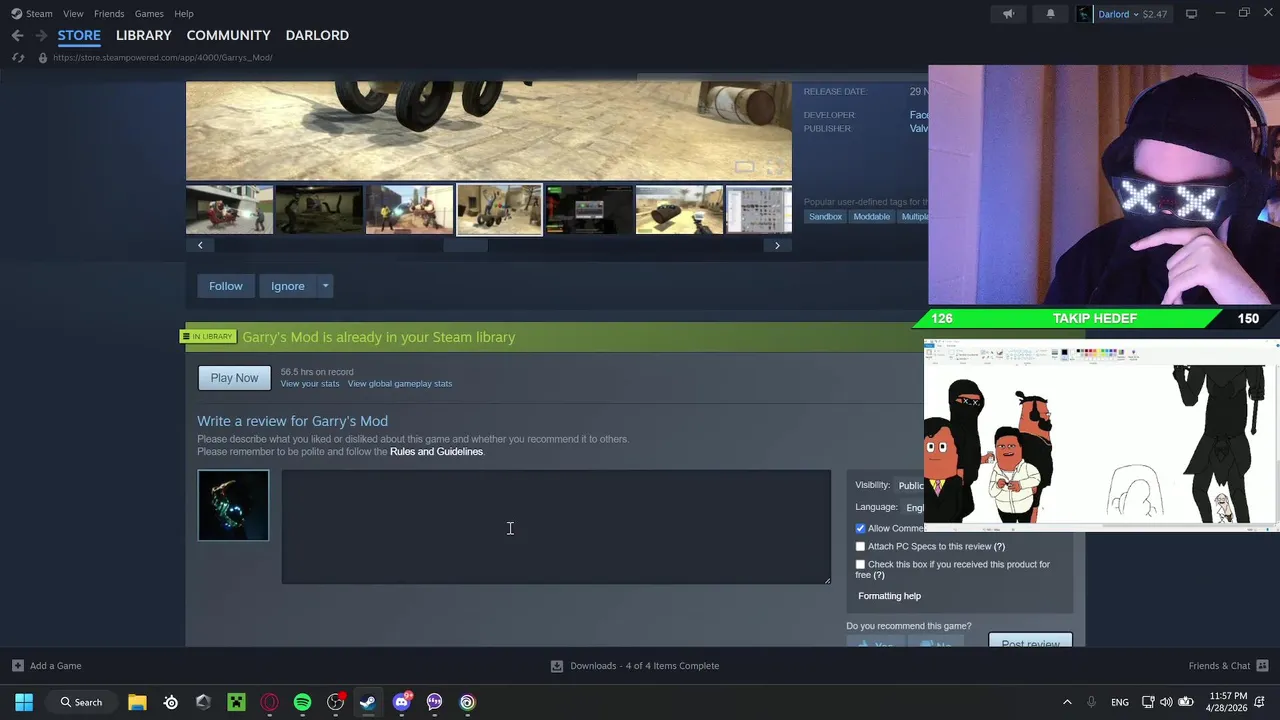Switch to the LIBRARY tab
The image size is (1280, 720).
[x=144, y=35]
